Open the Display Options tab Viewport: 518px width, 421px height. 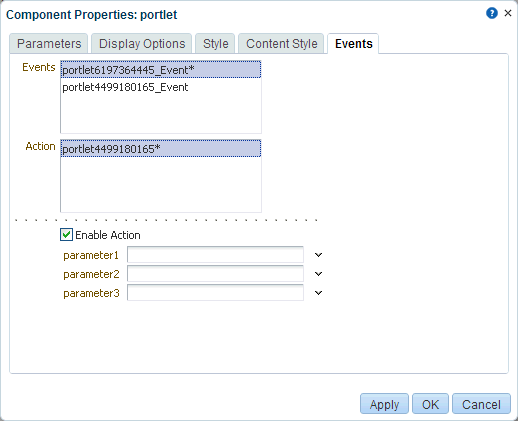142,43
